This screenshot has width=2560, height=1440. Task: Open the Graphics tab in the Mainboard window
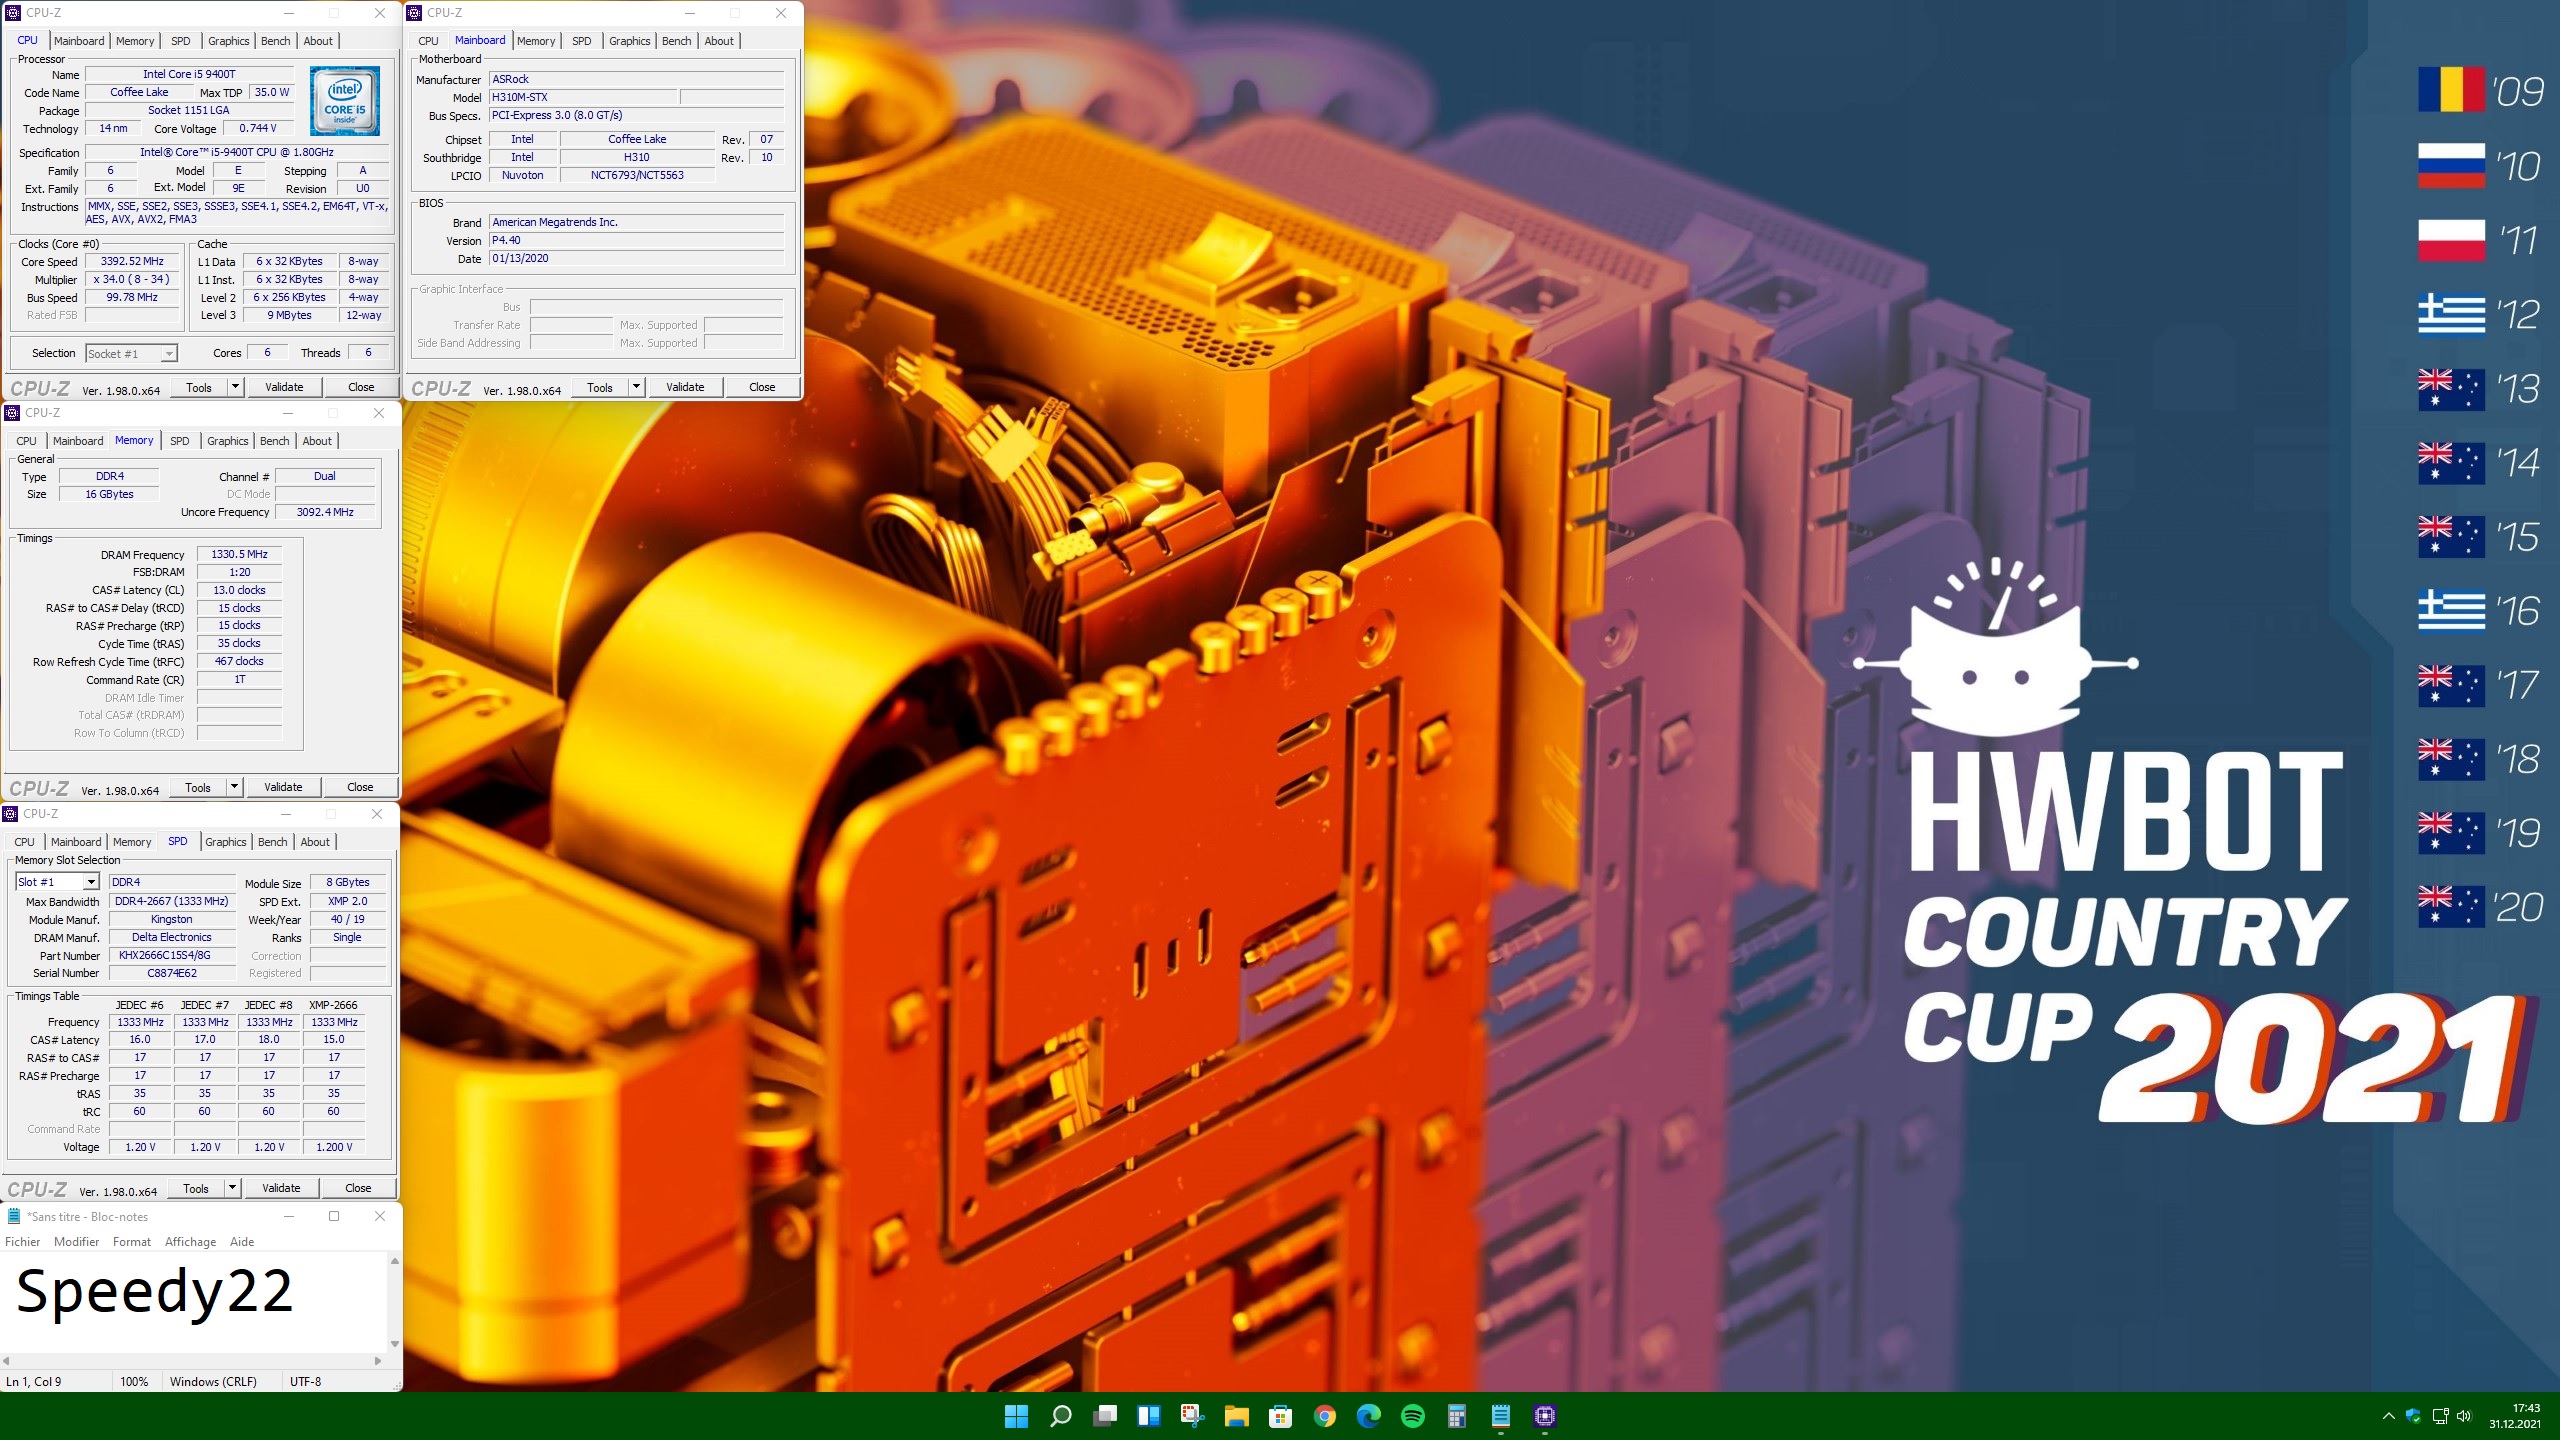[x=630, y=41]
